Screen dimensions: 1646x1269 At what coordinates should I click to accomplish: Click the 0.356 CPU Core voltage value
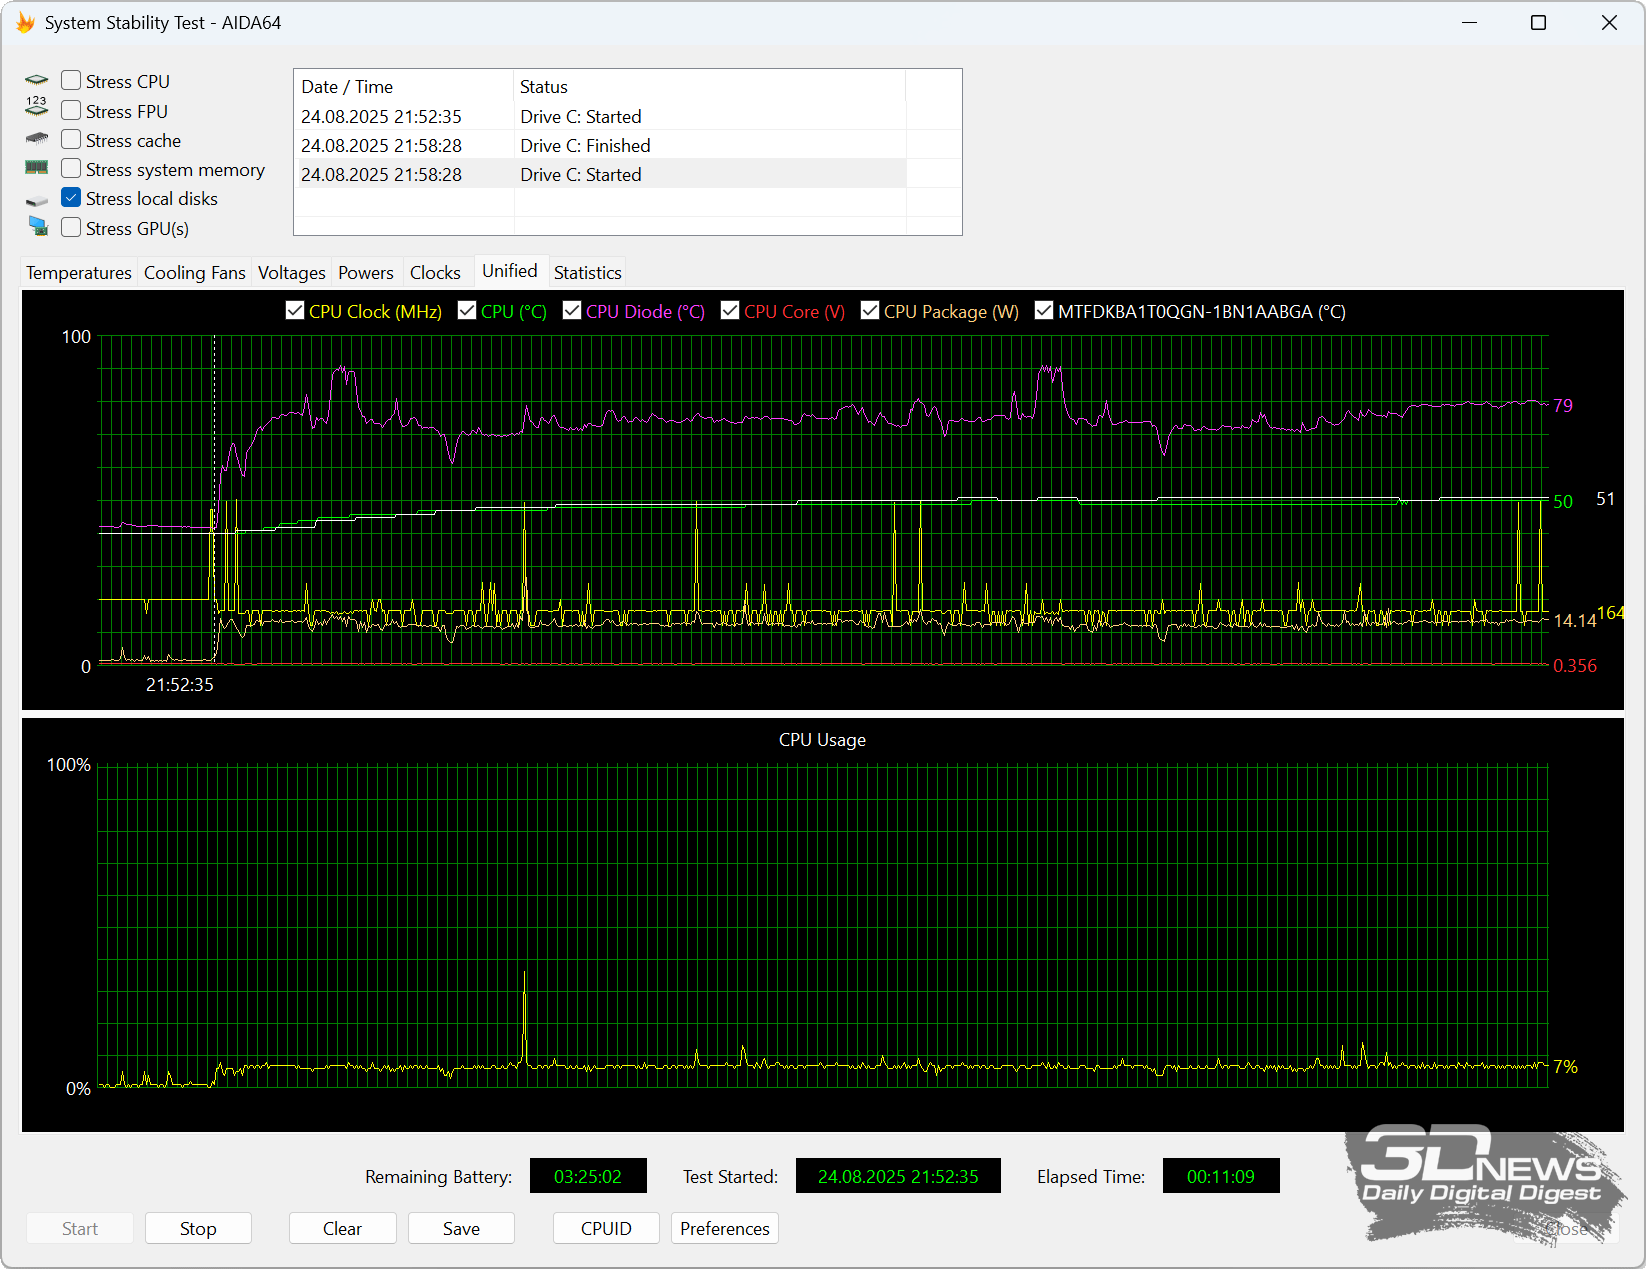[x=1575, y=665]
